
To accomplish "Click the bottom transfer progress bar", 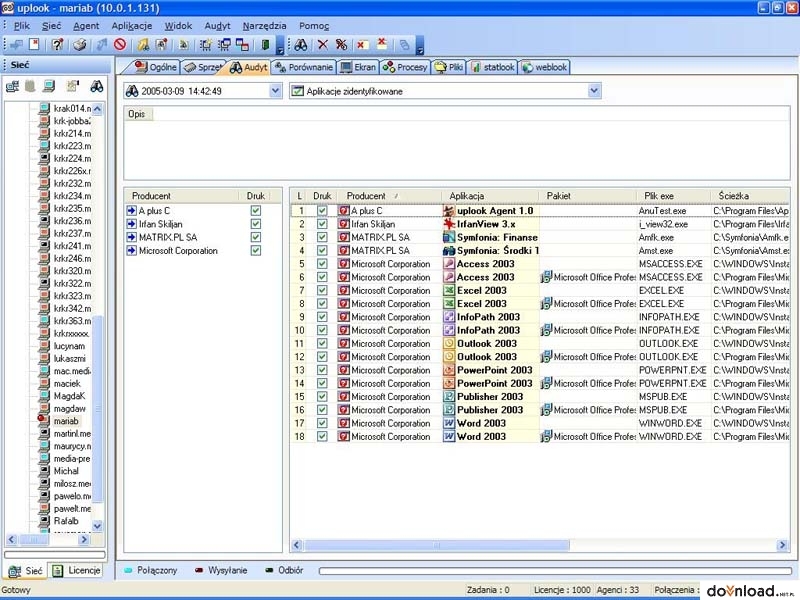I will (556, 571).
